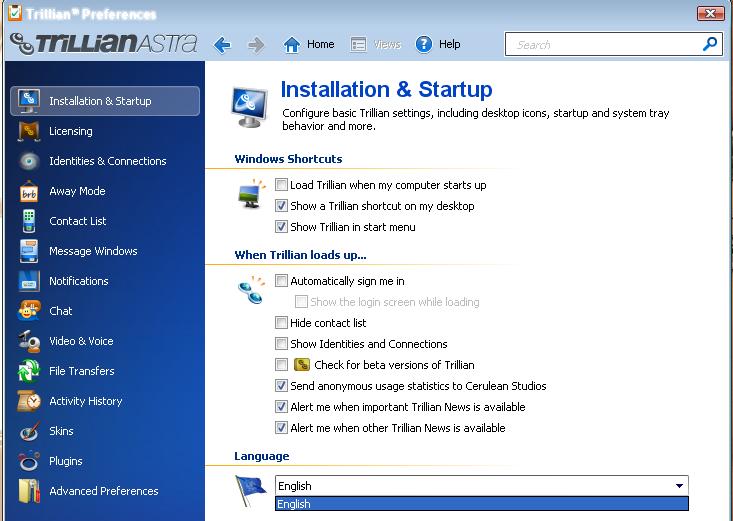
Task: Open Notifications preferences page
Action: [79, 281]
